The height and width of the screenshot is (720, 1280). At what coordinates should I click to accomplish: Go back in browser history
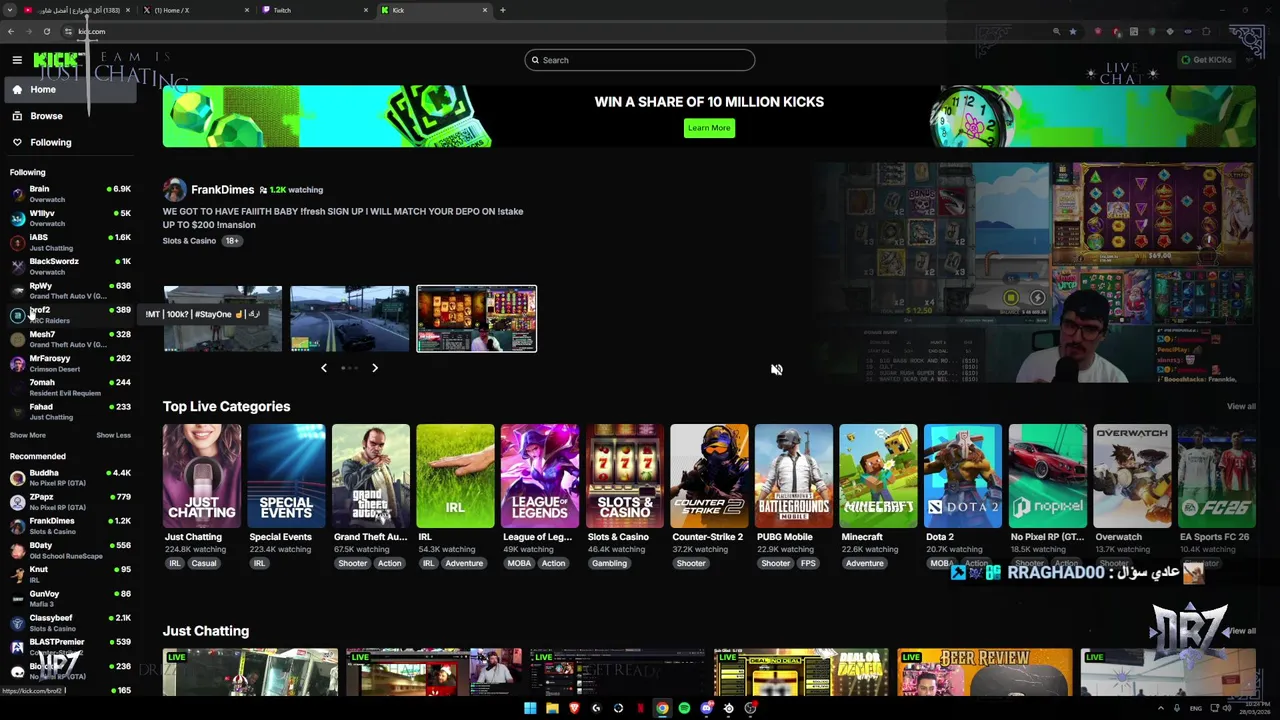point(11,32)
